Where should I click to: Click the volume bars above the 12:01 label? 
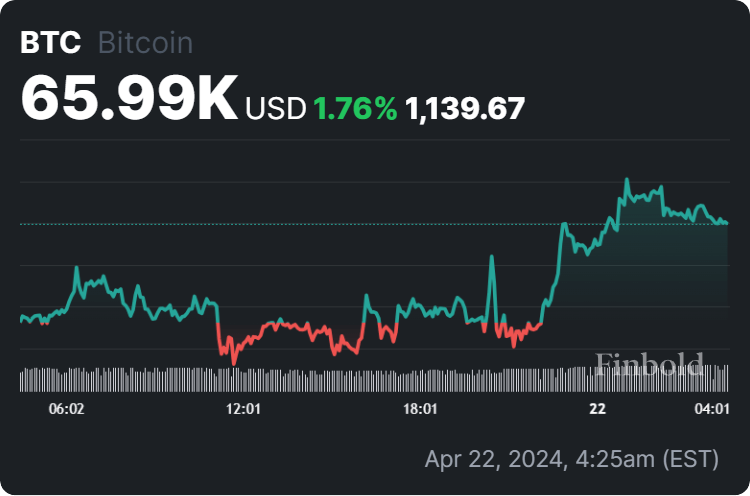[244, 380]
